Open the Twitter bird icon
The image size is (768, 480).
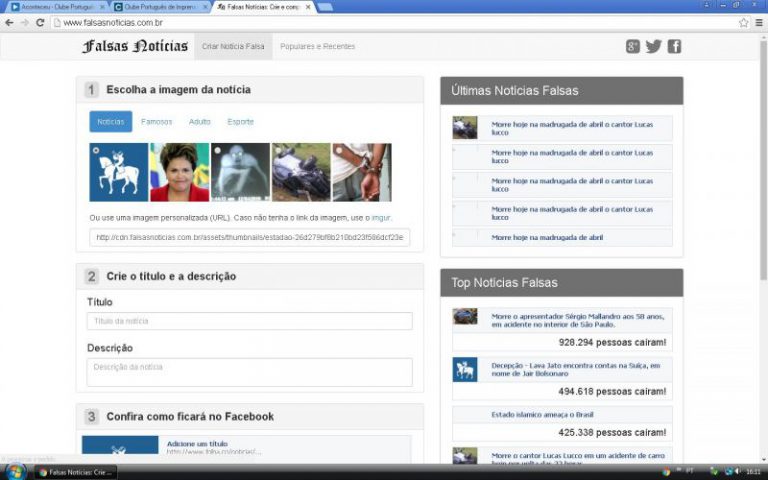653,47
